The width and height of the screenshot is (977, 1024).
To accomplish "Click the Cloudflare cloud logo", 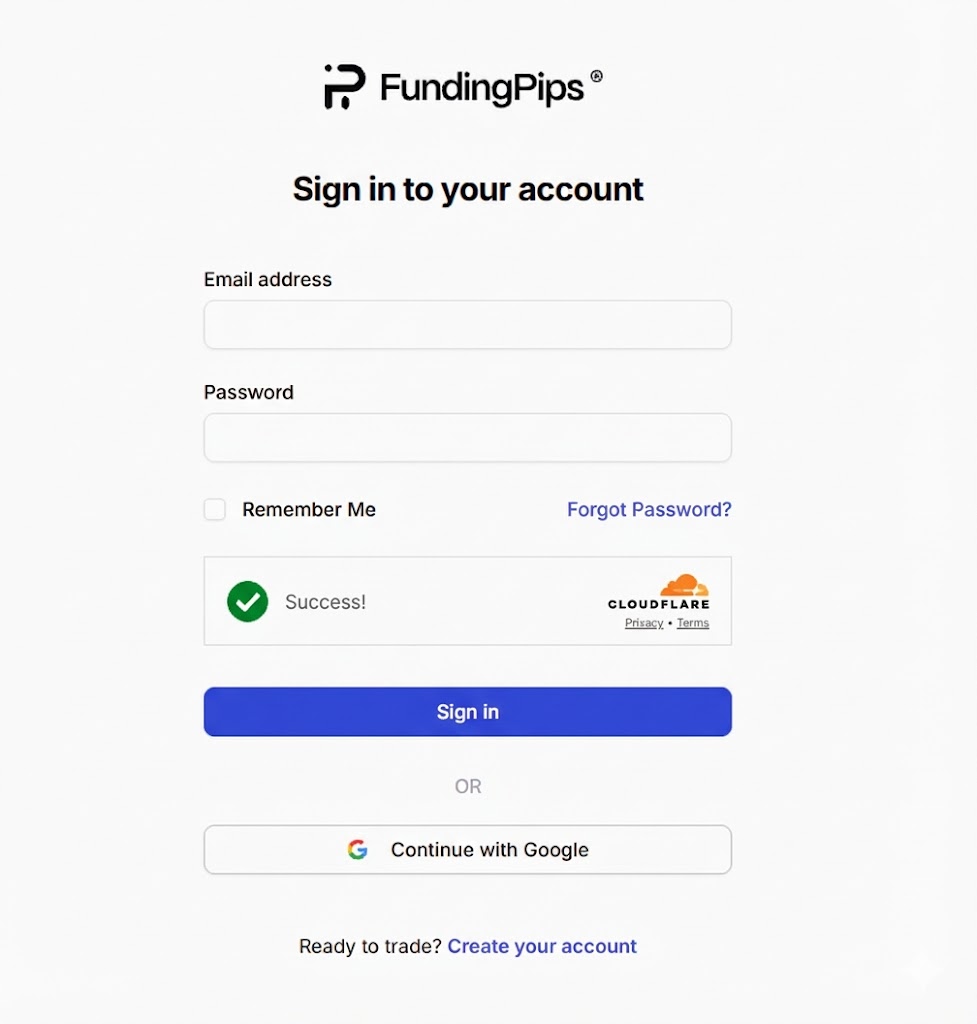I will tap(685, 585).
